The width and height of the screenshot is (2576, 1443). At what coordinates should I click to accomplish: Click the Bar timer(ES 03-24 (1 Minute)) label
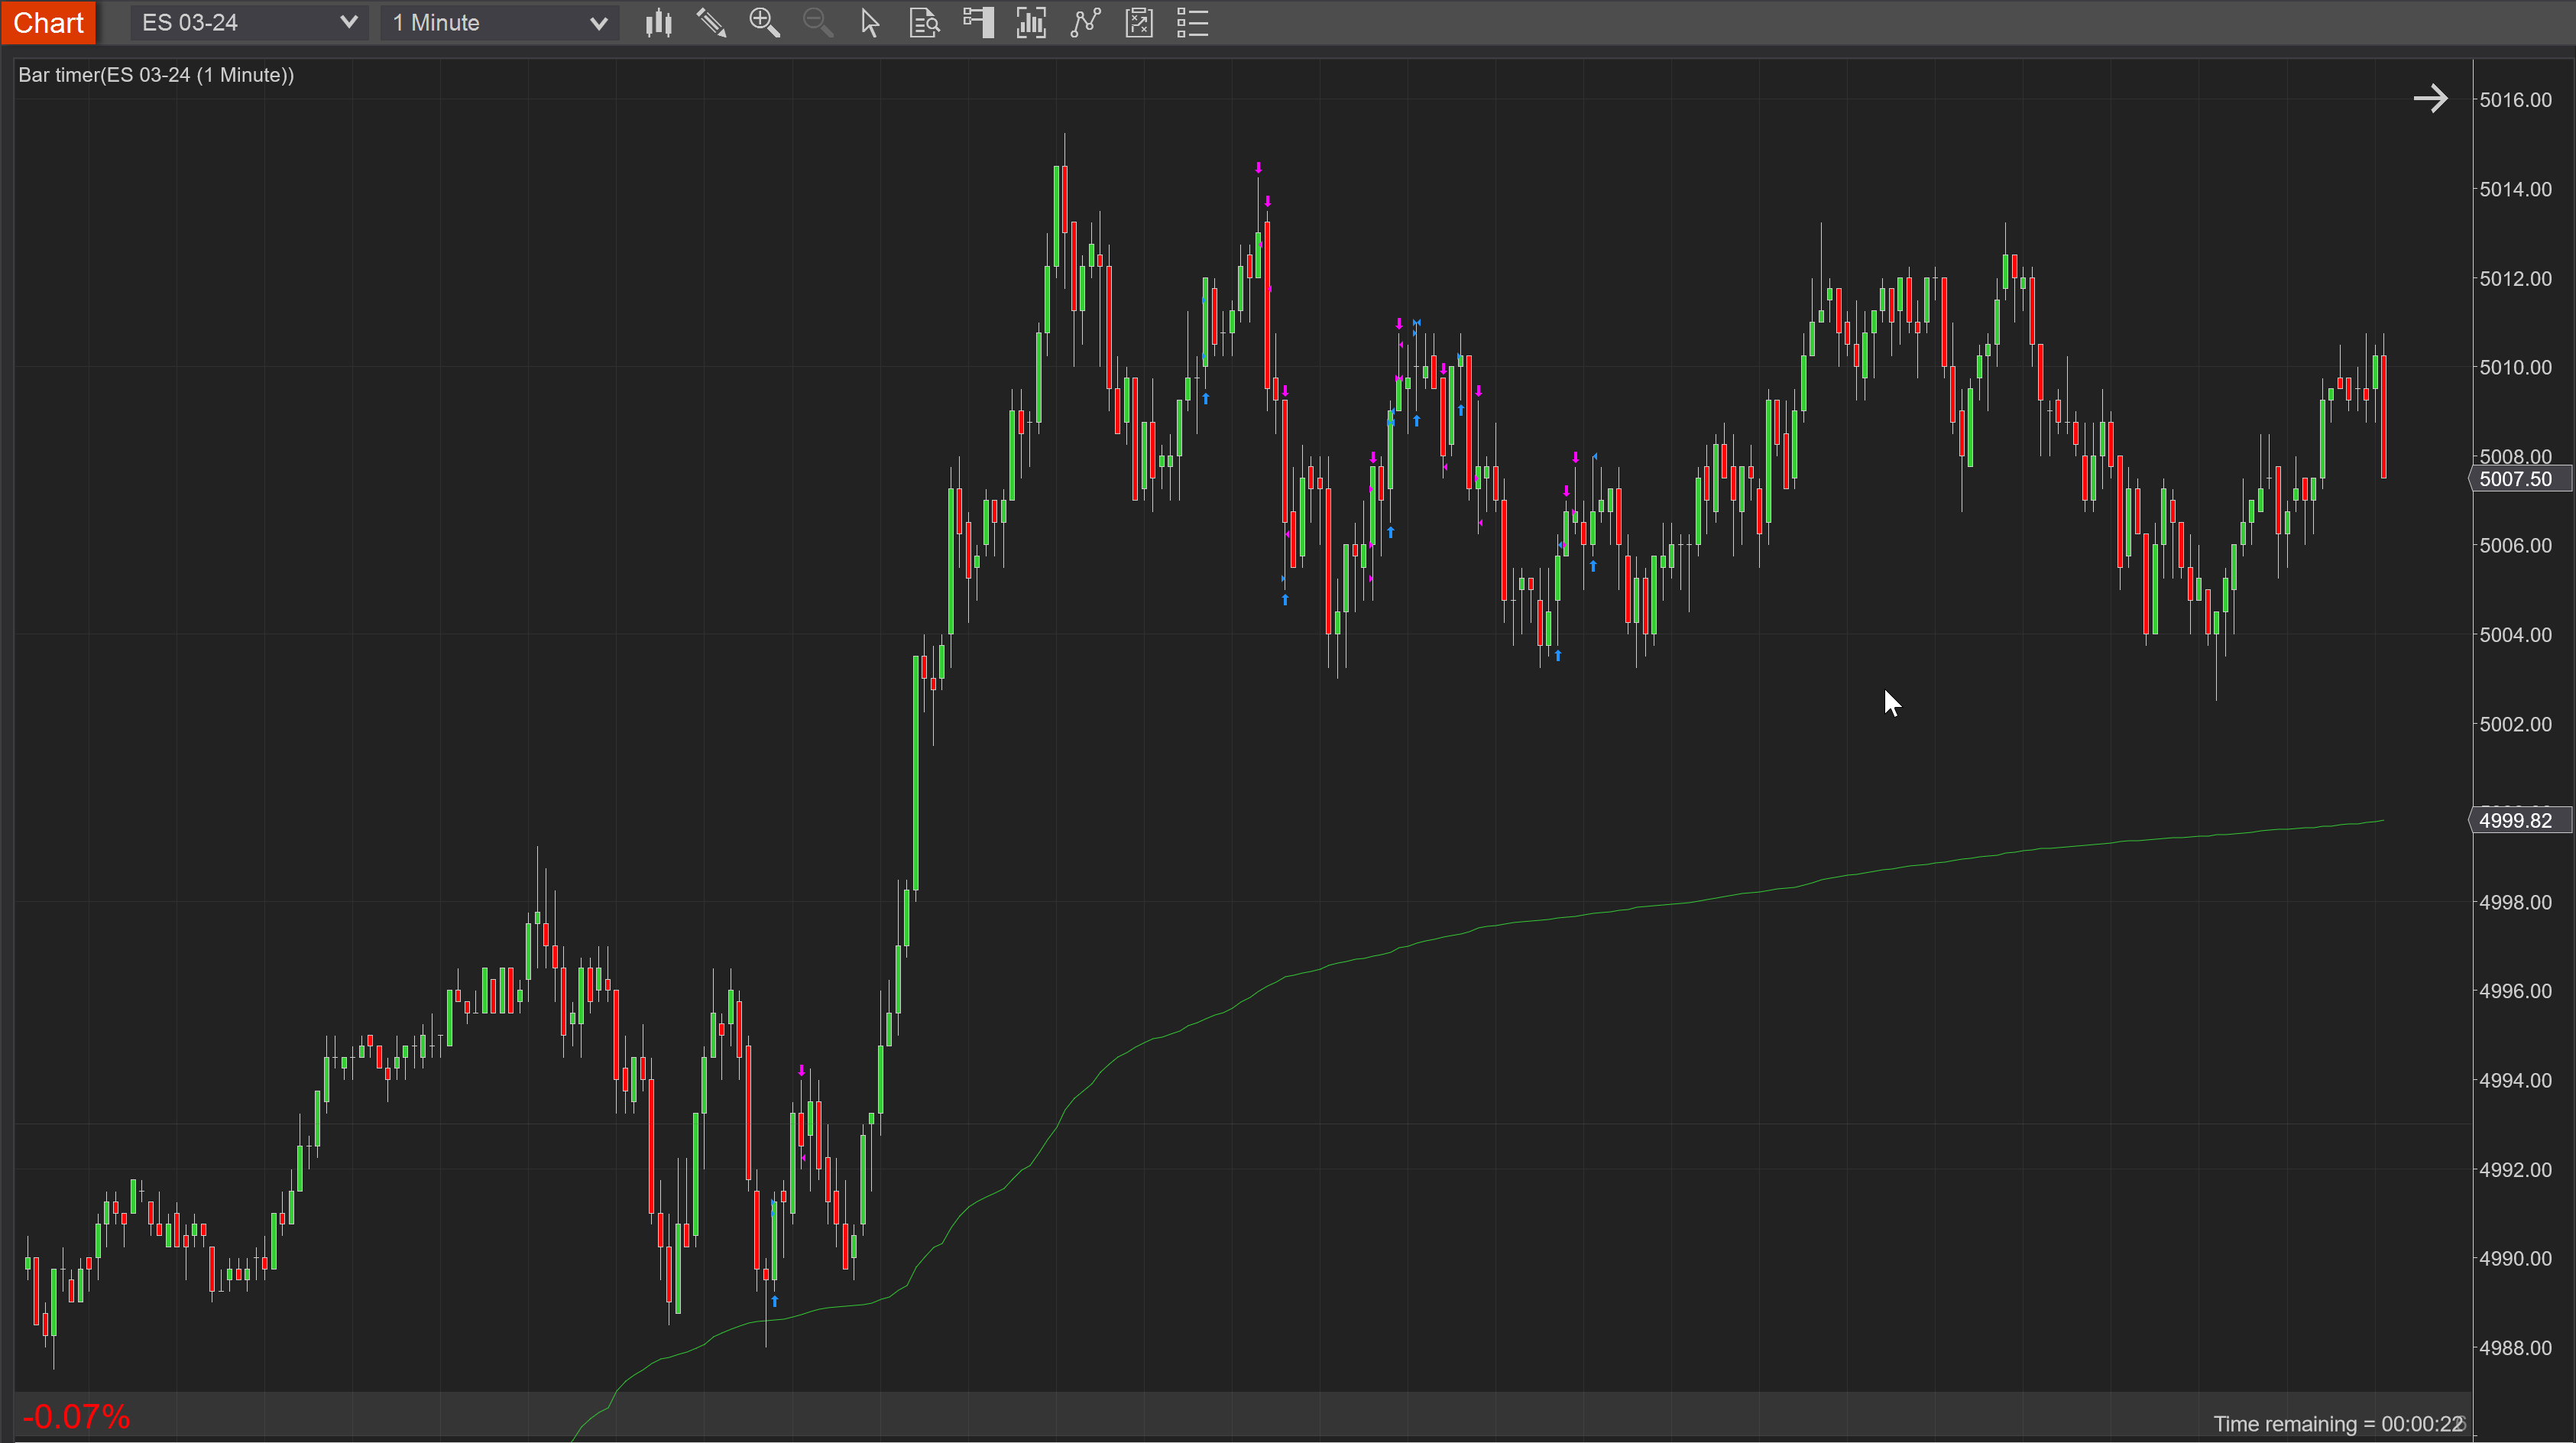[x=156, y=75]
